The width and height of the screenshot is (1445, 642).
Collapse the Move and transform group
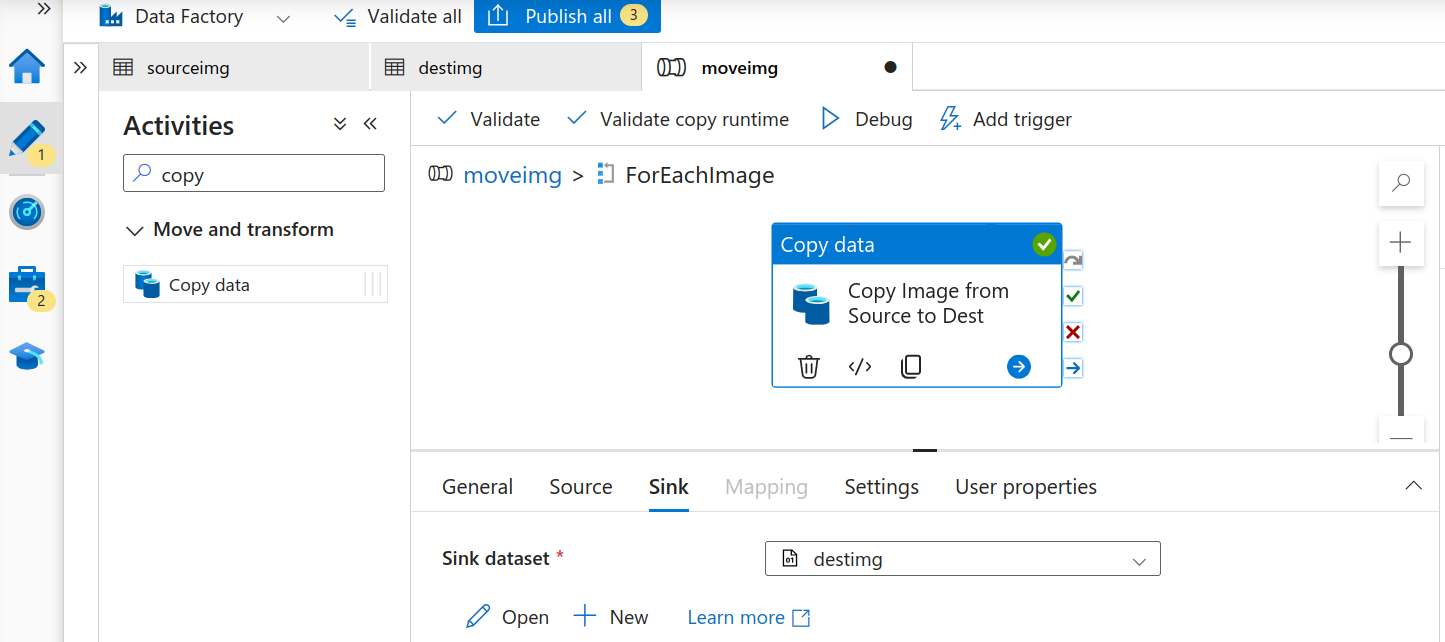point(134,230)
